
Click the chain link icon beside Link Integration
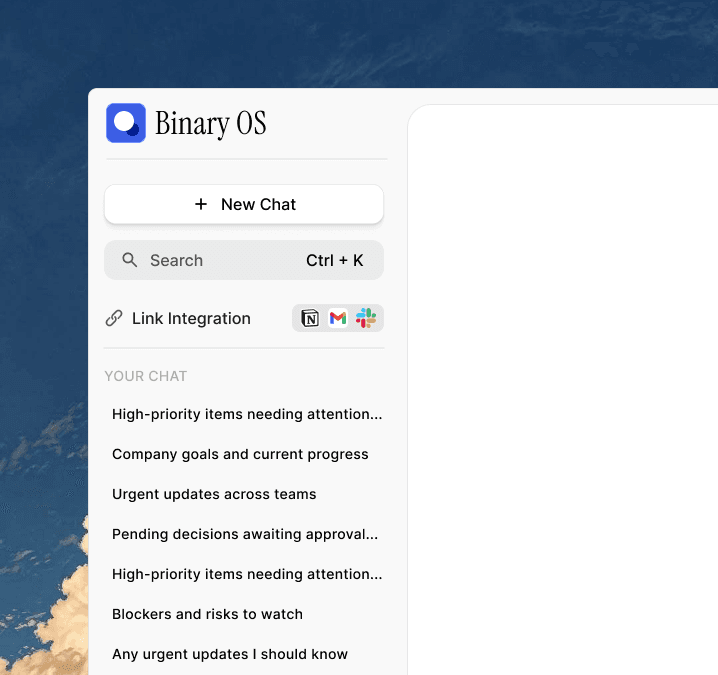[x=114, y=318]
